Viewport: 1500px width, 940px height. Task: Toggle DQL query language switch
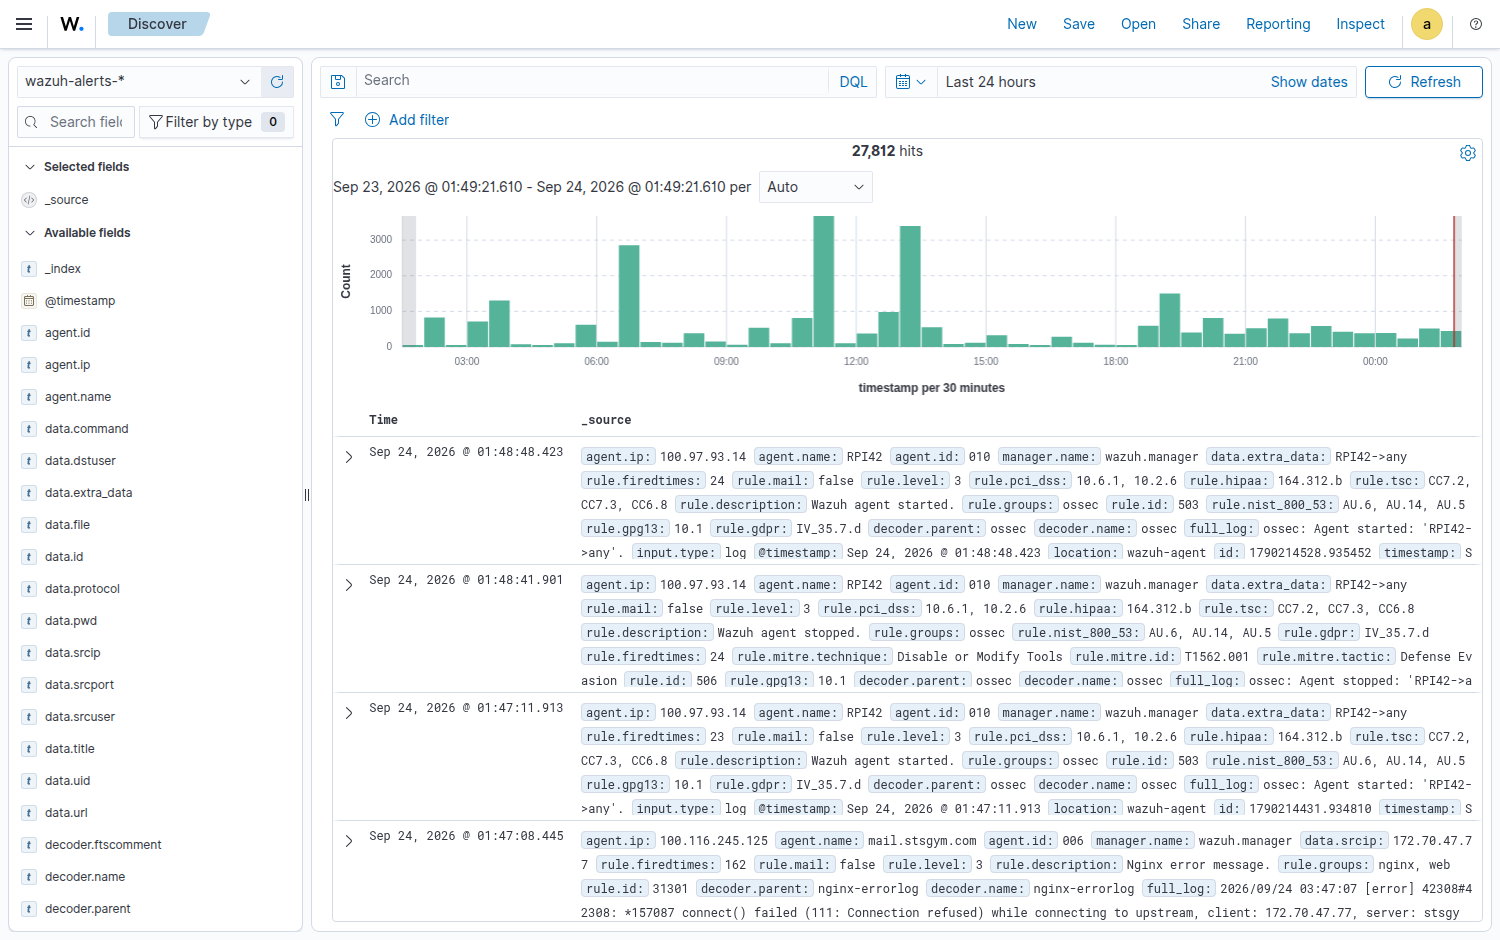(x=853, y=82)
